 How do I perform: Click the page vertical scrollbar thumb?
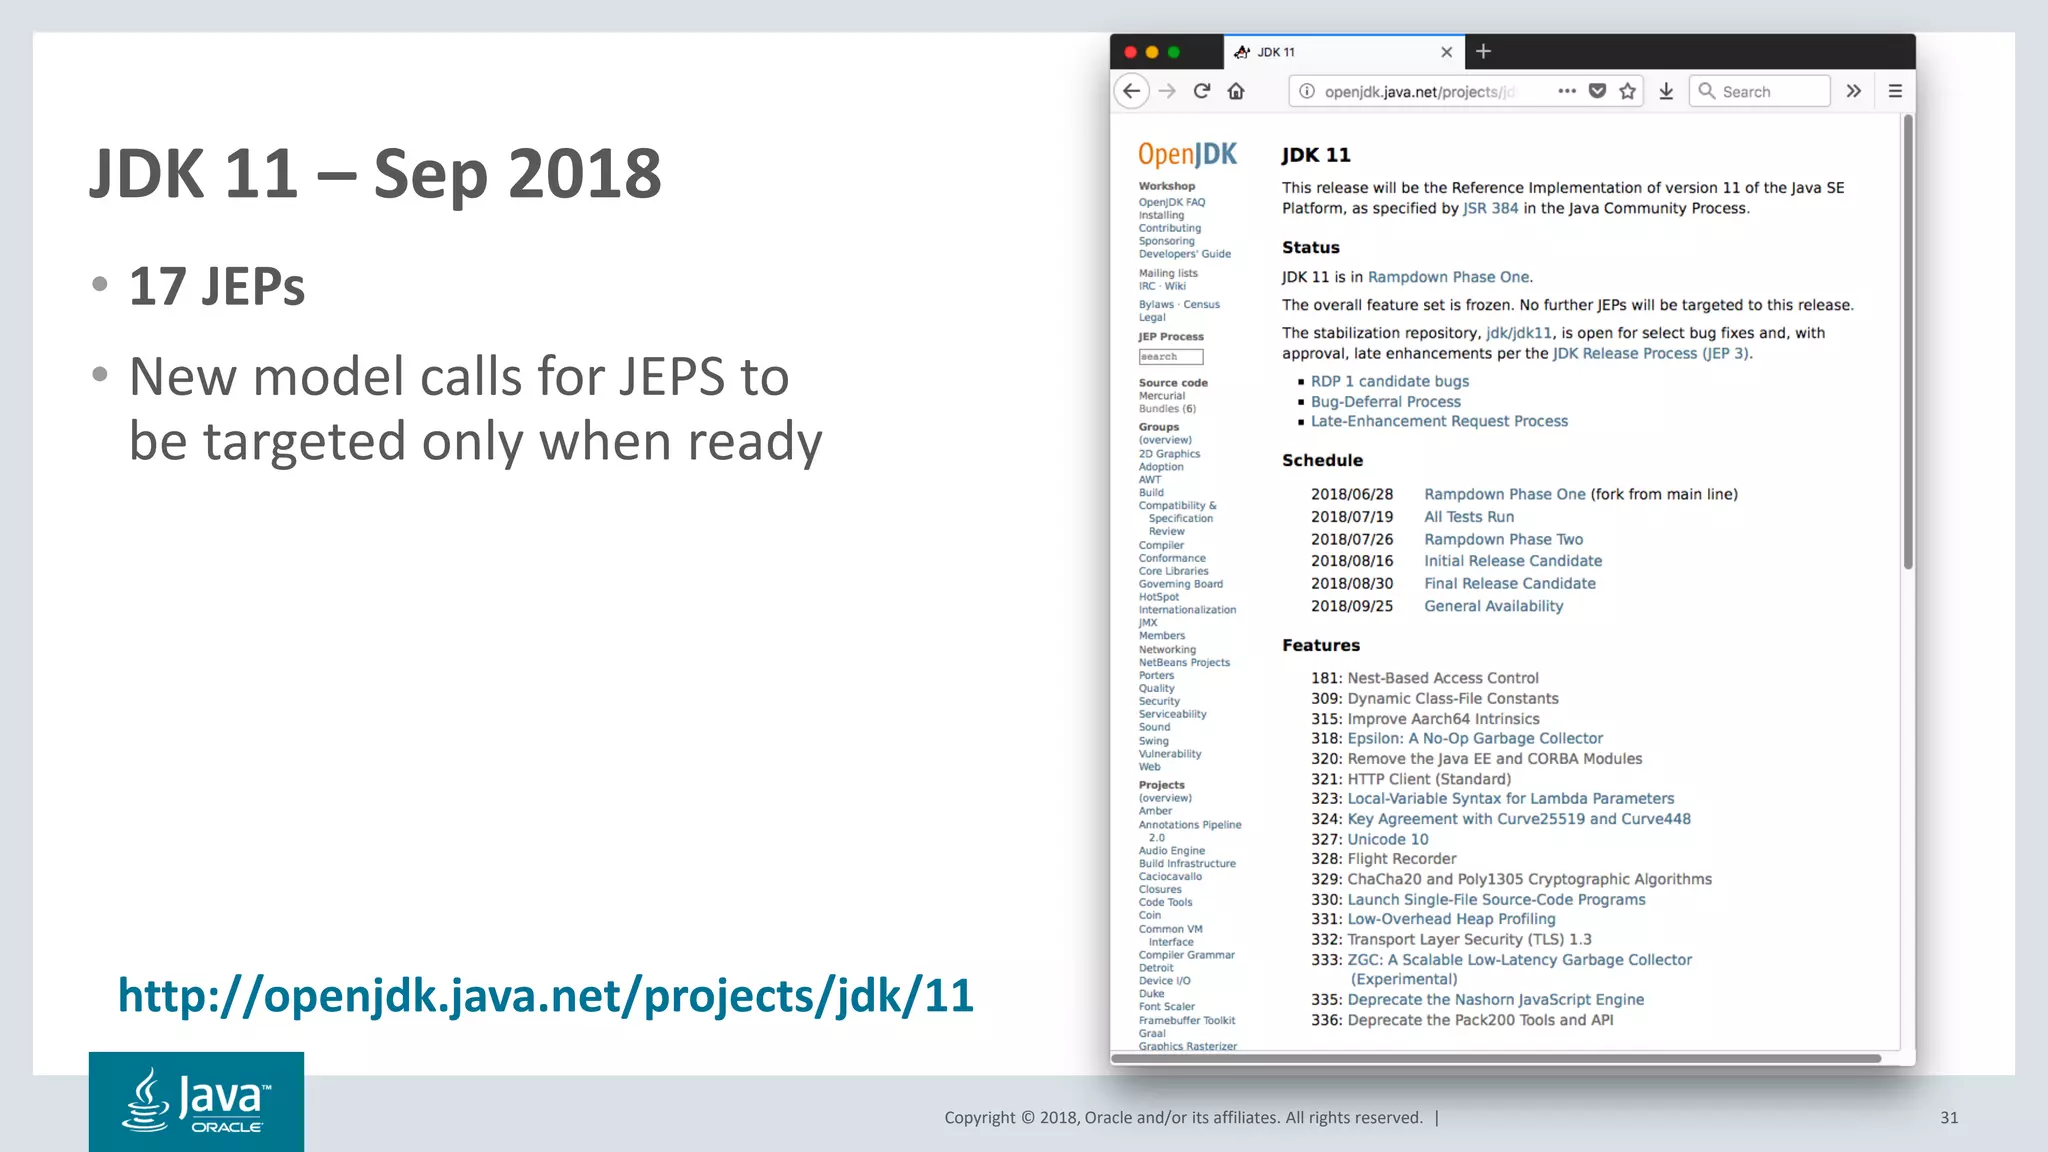point(1908,342)
